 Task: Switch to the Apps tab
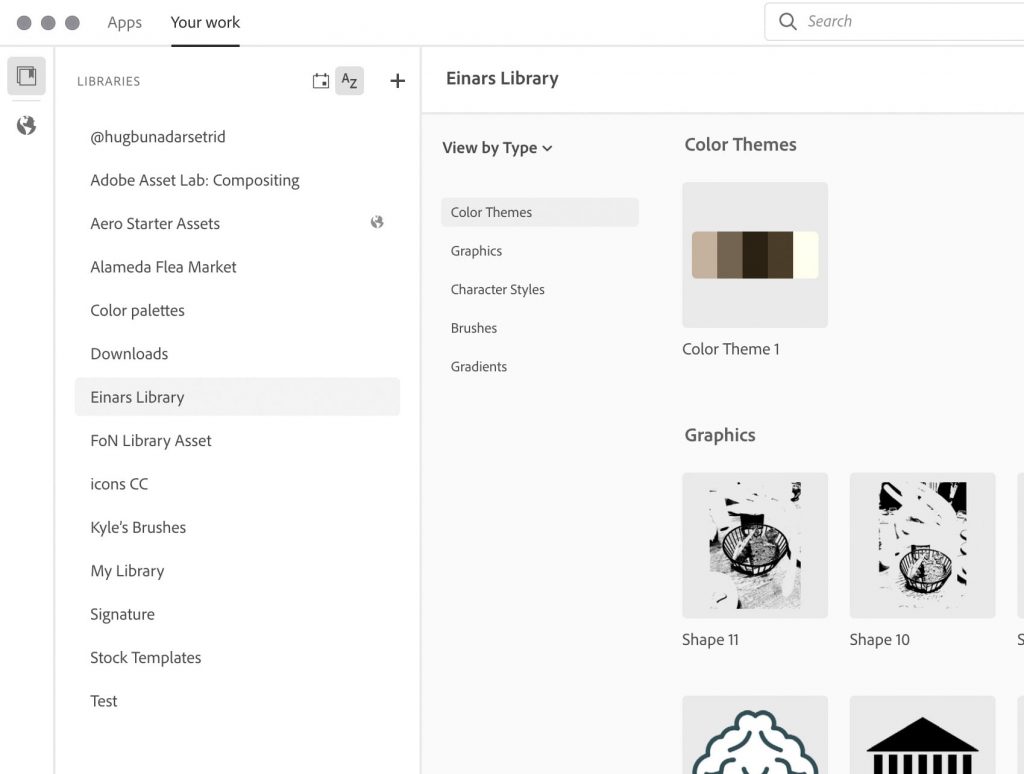point(124,22)
